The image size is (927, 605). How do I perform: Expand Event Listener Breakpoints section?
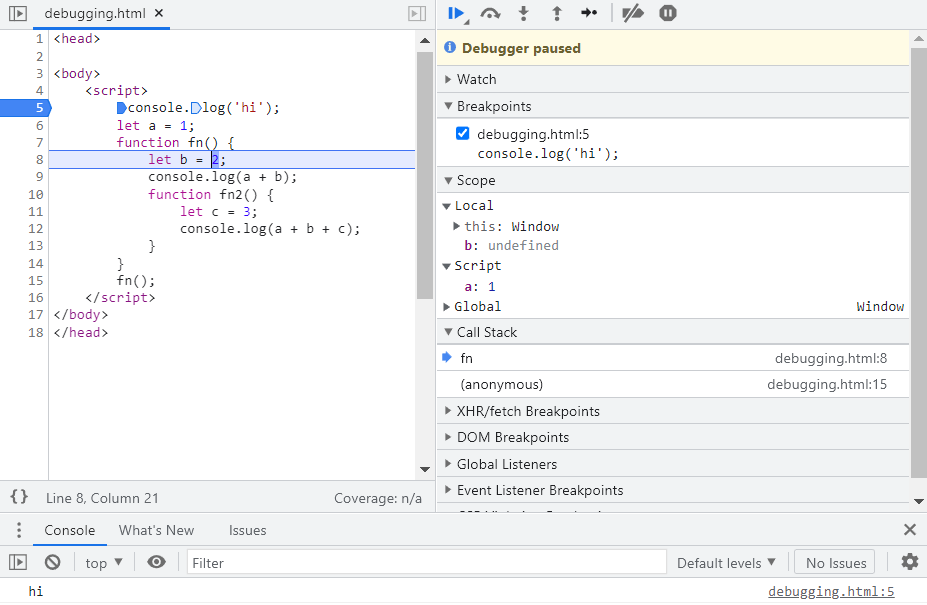(673, 490)
